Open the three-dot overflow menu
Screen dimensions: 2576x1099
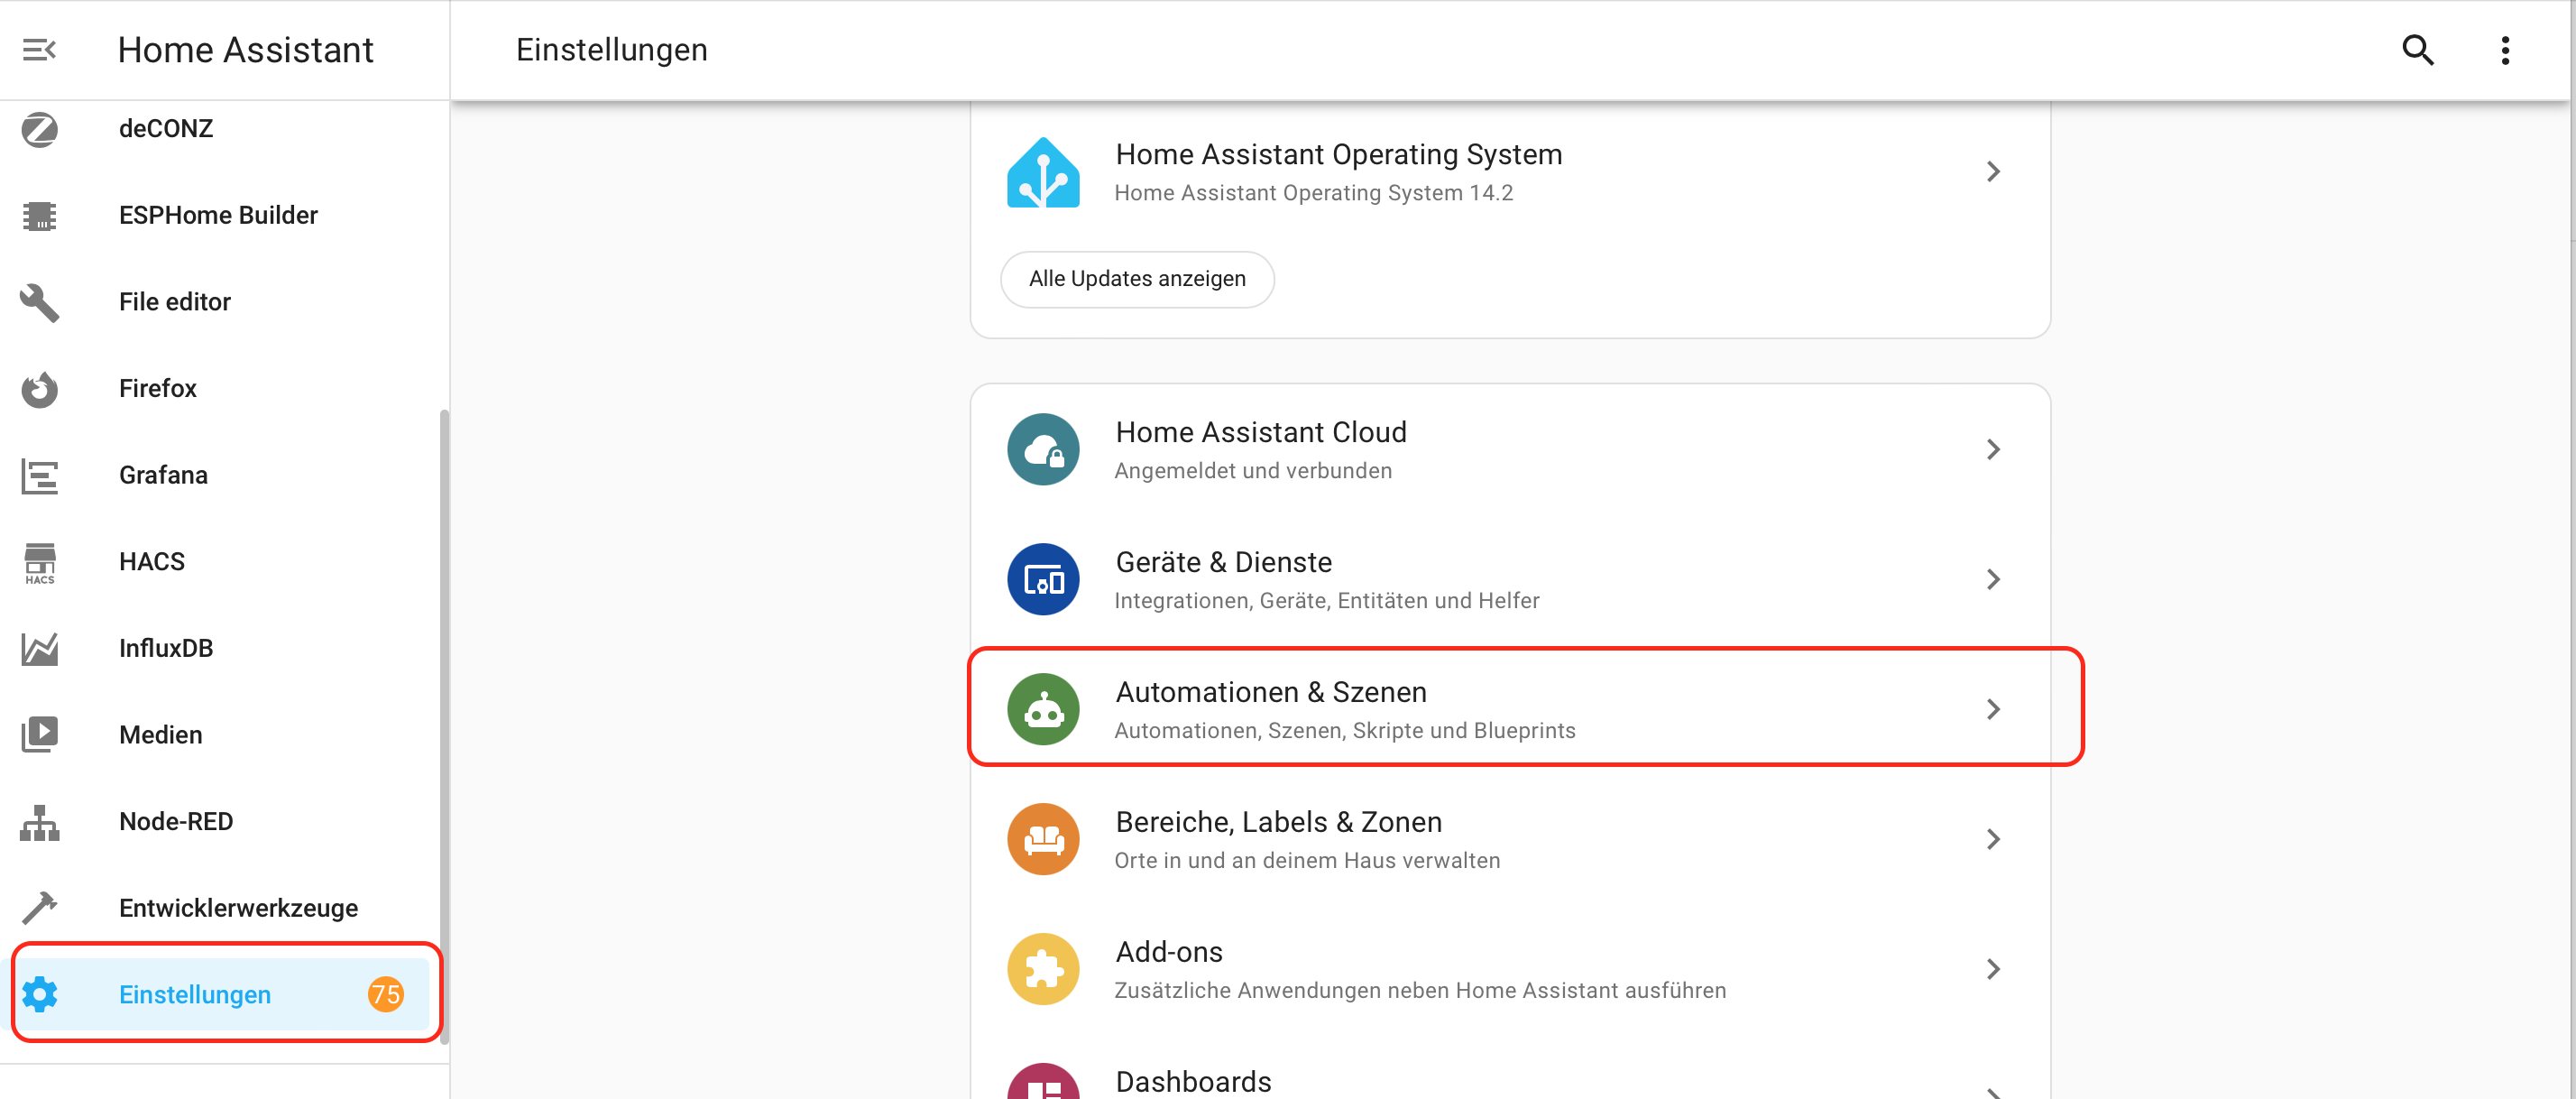(x=2505, y=50)
